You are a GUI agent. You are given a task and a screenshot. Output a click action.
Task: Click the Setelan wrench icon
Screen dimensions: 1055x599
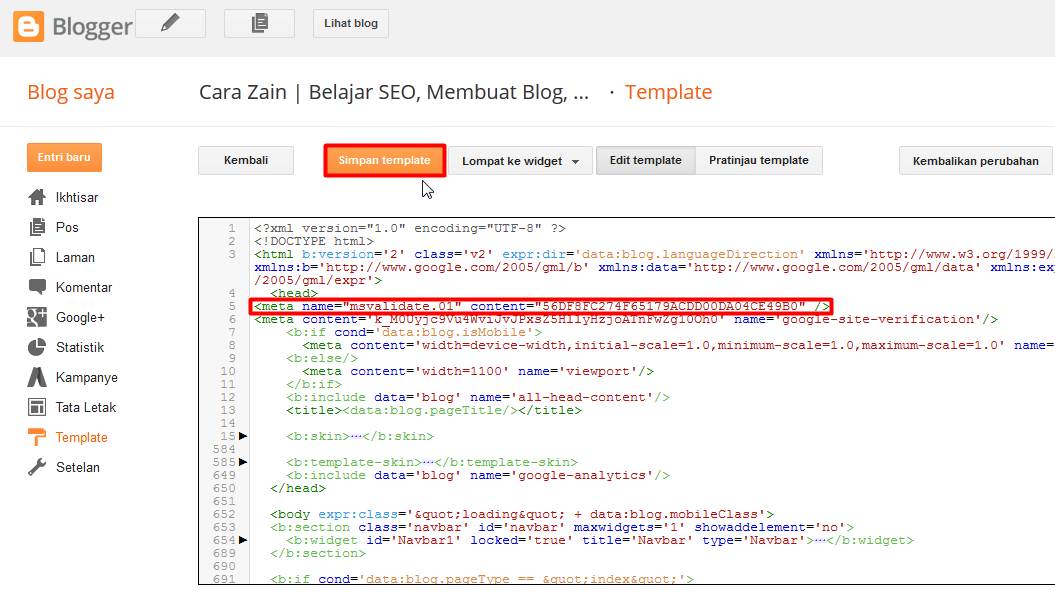pyautogui.click(x=37, y=467)
